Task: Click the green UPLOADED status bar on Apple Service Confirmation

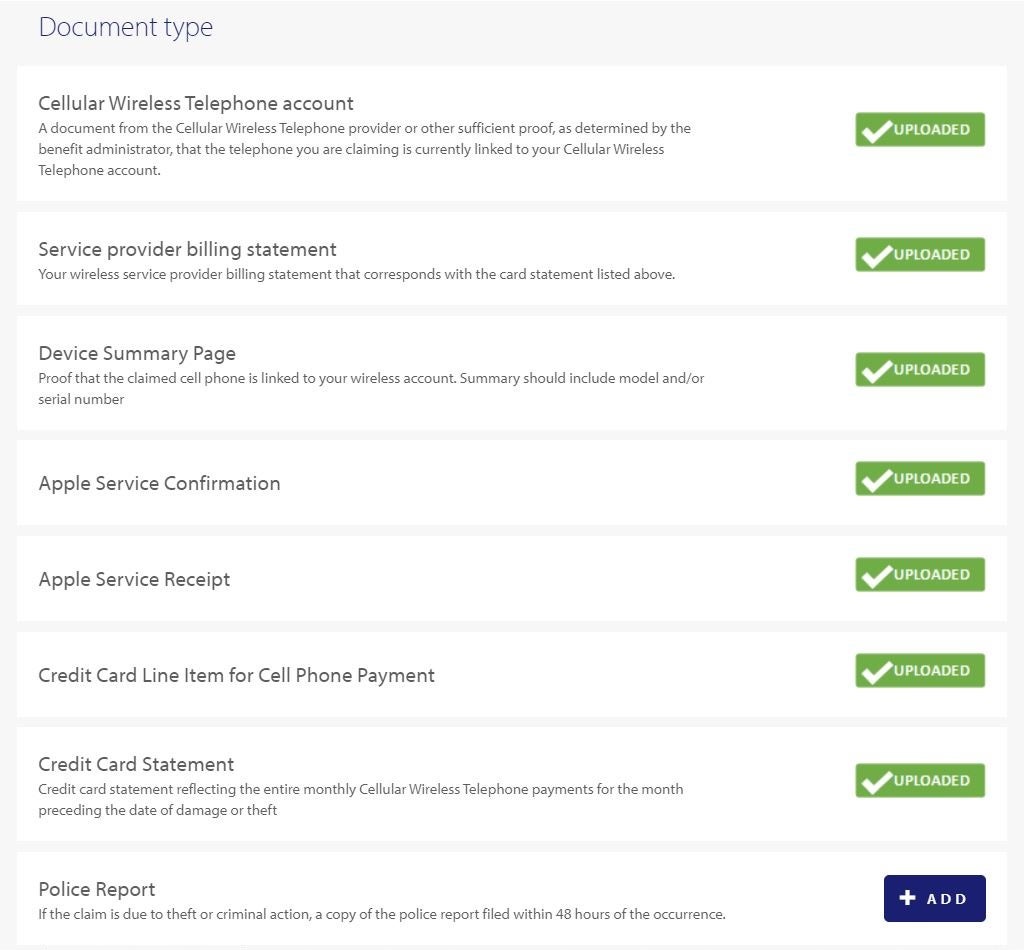Action: [920, 478]
